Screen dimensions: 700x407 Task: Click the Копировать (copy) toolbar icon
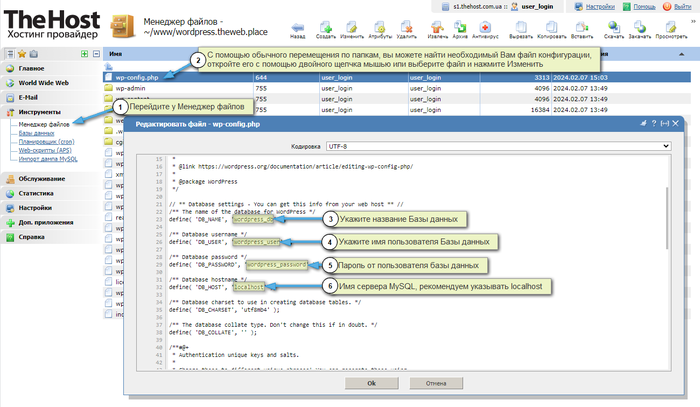point(552,30)
